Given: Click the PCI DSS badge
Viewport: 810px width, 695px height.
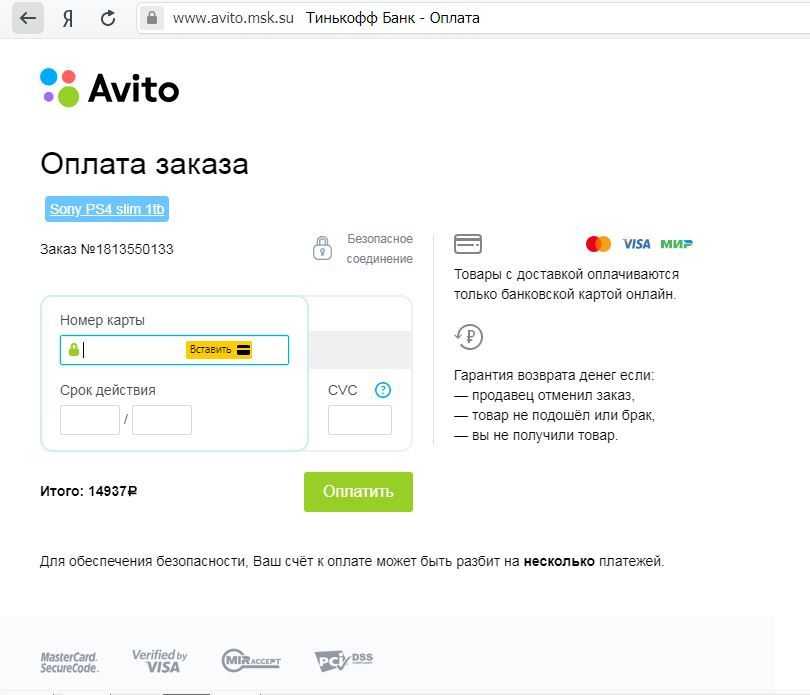Looking at the screenshot, I should point(344,660).
